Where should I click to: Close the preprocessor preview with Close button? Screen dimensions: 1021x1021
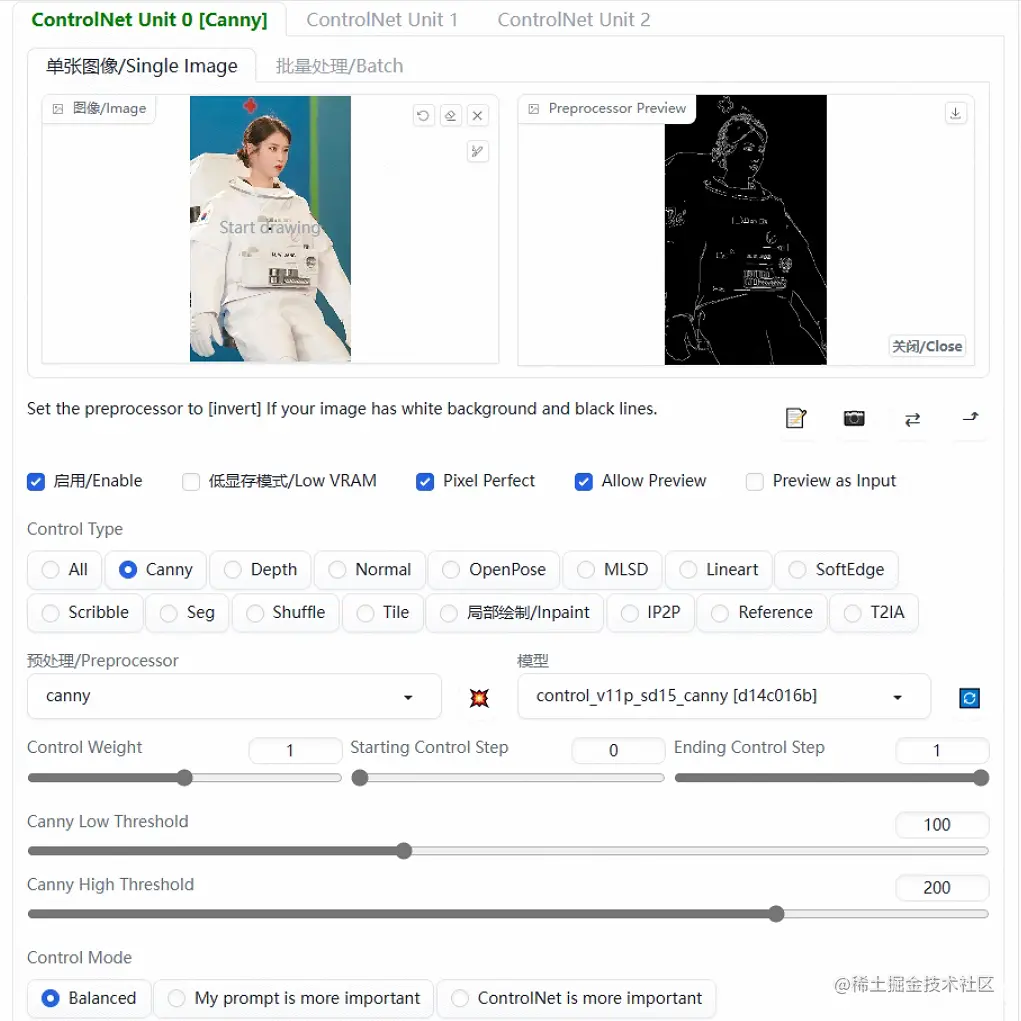tap(926, 346)
